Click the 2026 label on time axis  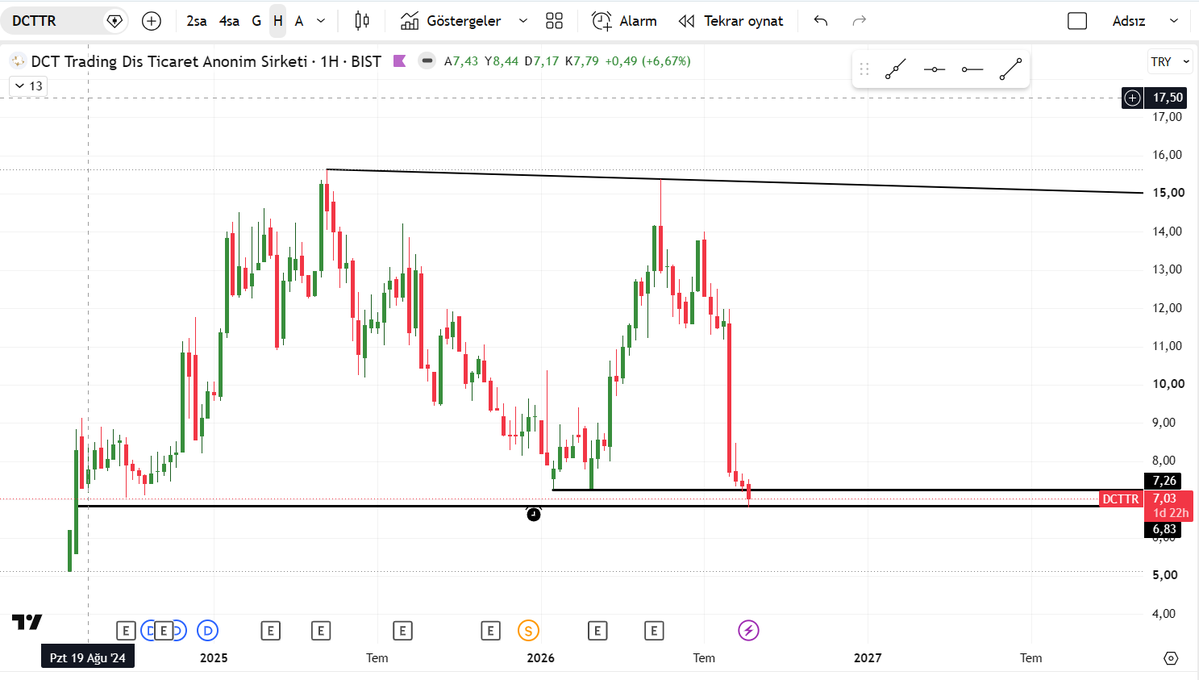click(541, 658)
